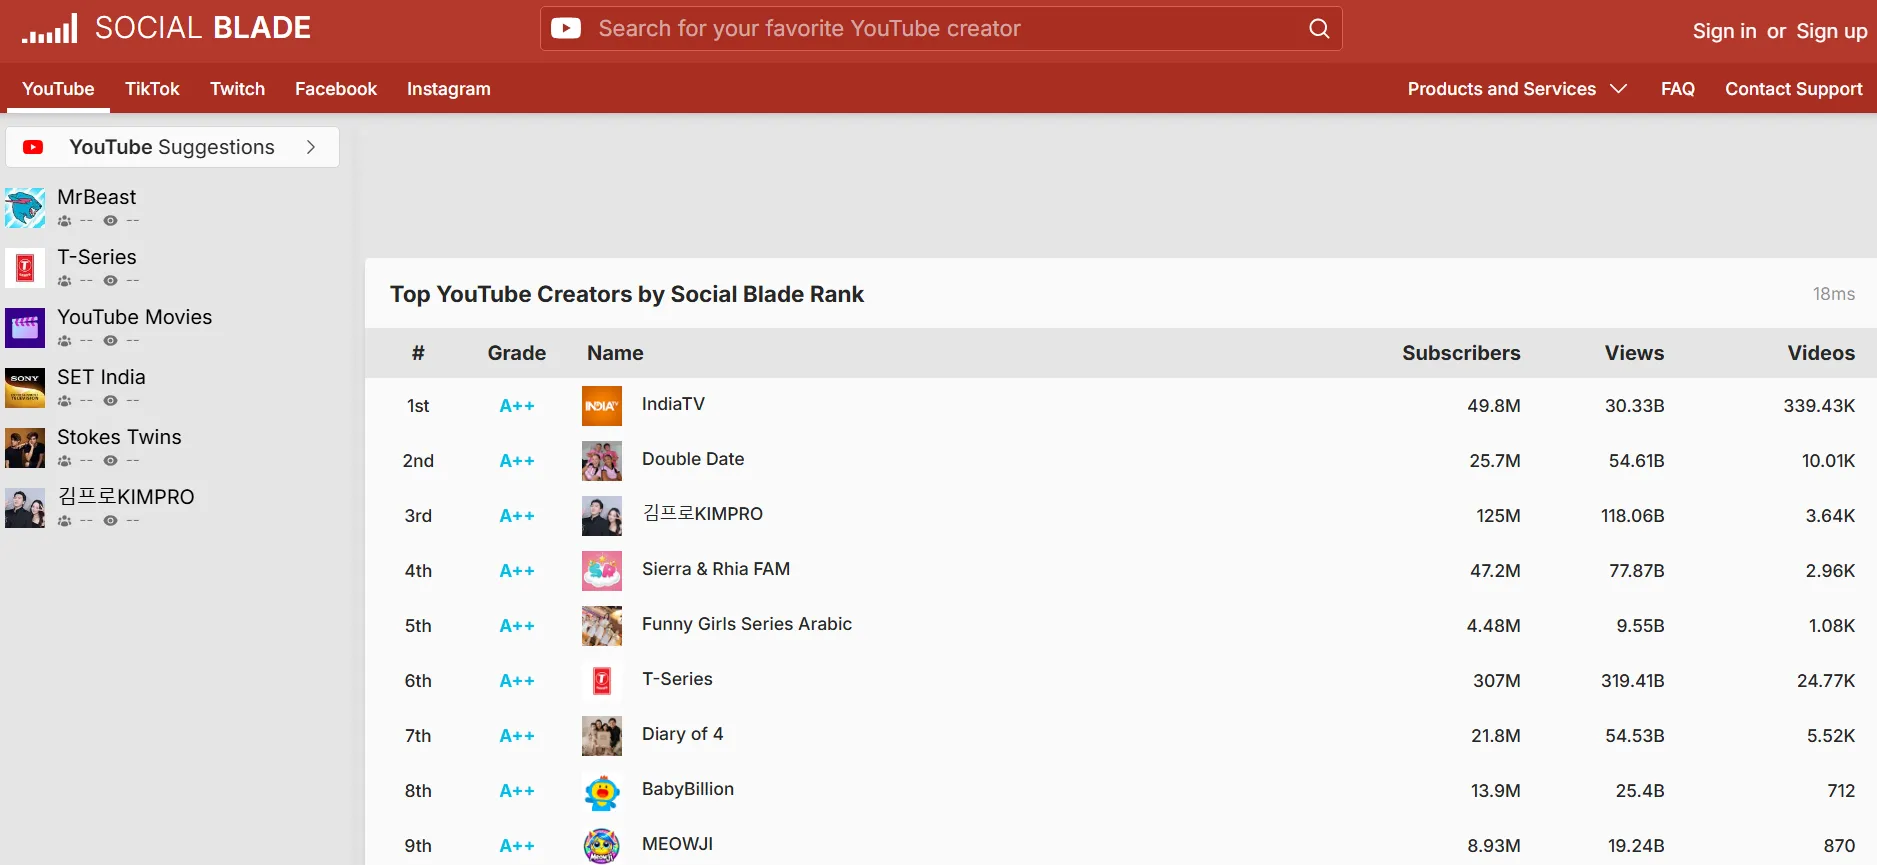The height and width of the screenshot is (865, 1877).
Task: Sort by the Videos column header
Action: [x=1821, y=353]
